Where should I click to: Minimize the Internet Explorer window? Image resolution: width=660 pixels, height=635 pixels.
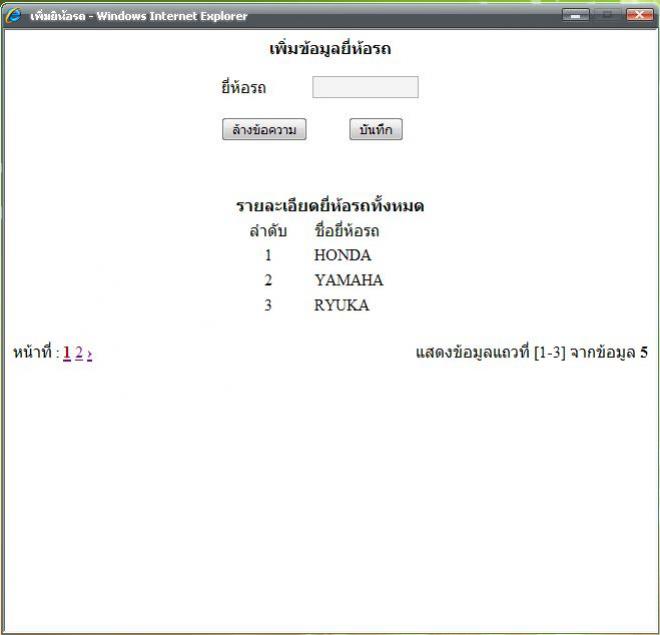(575, 15)
